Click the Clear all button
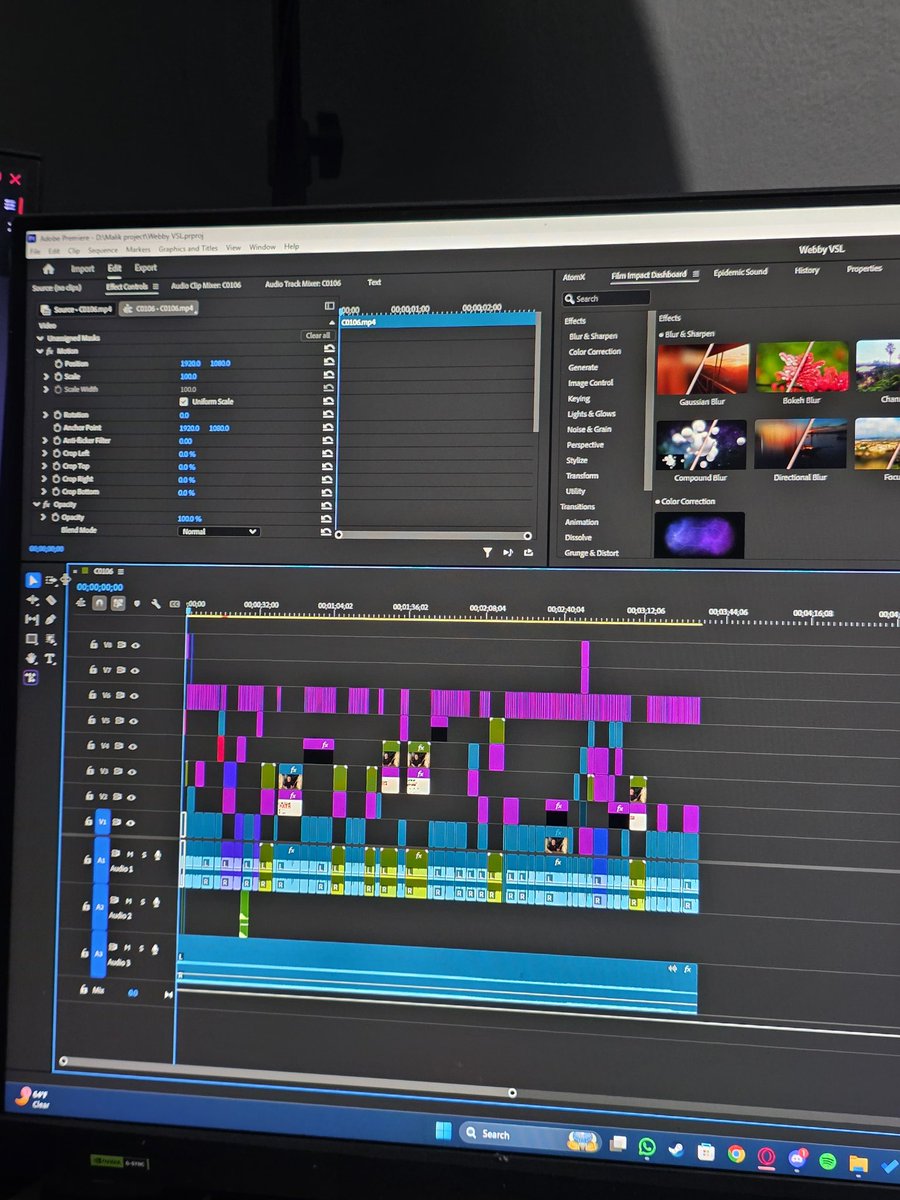The image size is (900, 1200). point(317,336)
